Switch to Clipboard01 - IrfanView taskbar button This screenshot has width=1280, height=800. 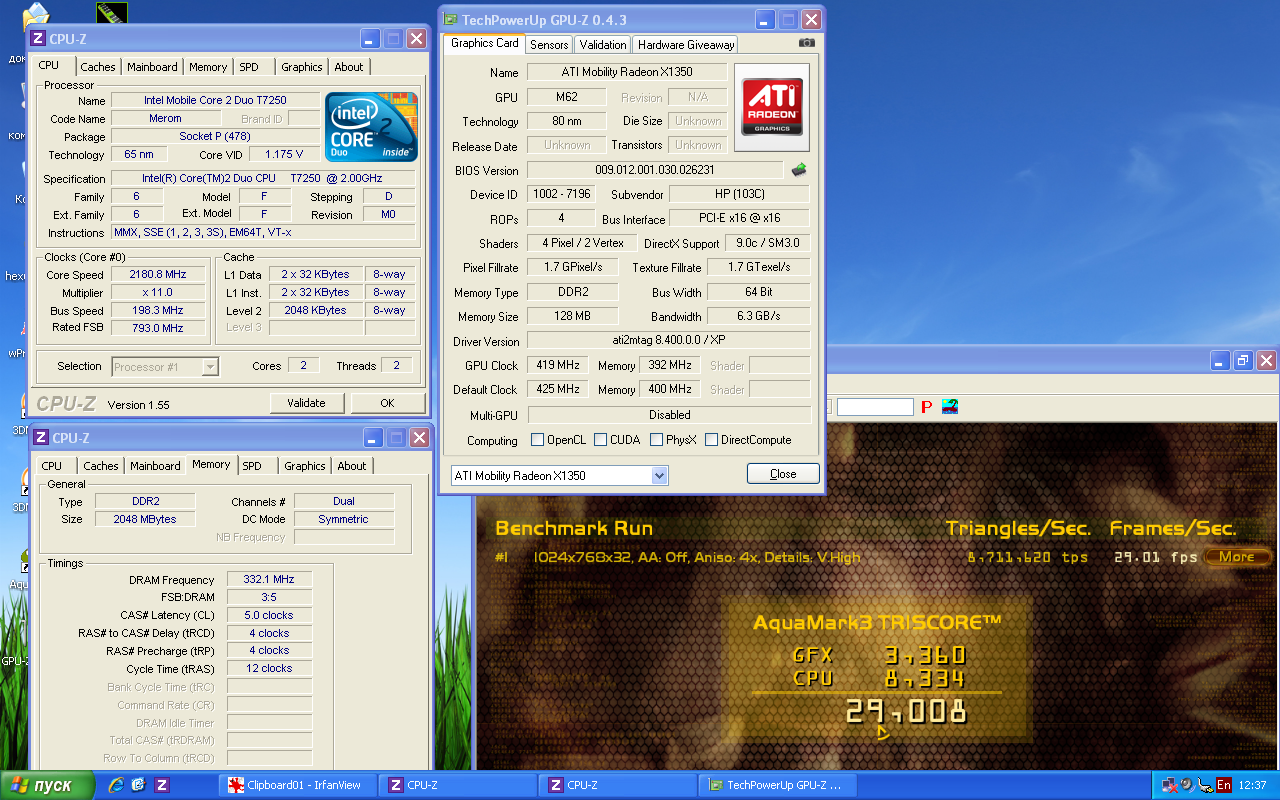[298, 785]
